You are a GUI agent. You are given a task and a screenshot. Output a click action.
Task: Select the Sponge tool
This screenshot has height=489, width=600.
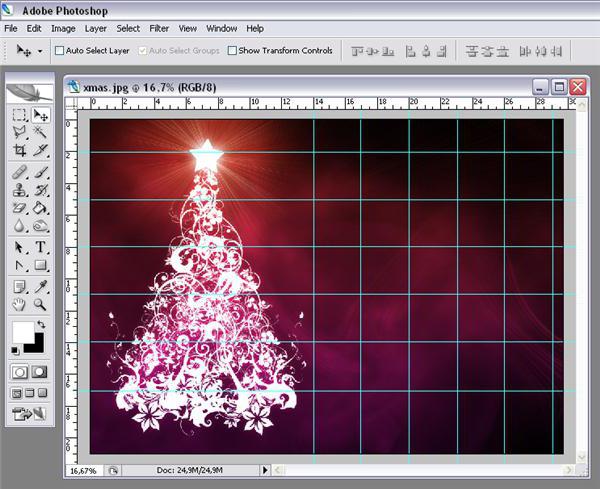[x=40, y=226]
